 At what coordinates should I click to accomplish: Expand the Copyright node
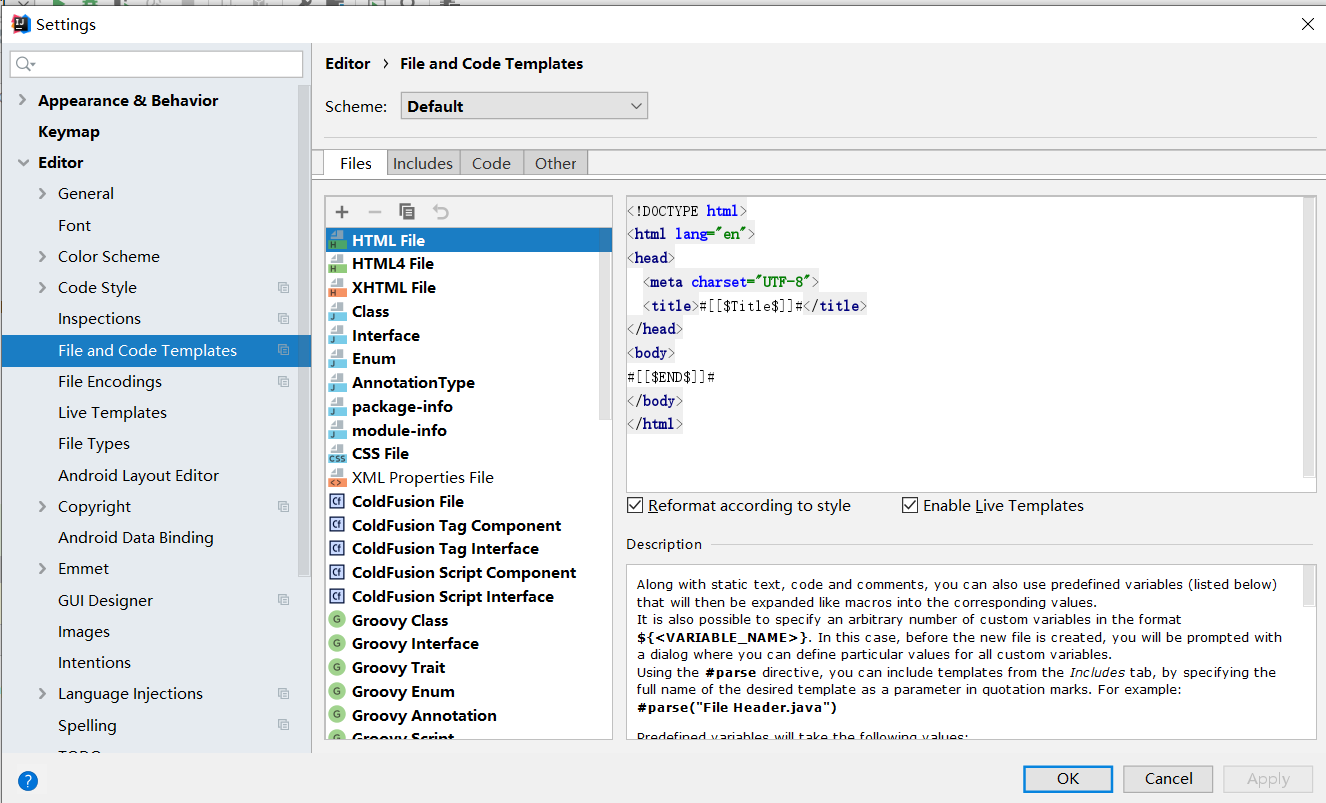[42, 507]
